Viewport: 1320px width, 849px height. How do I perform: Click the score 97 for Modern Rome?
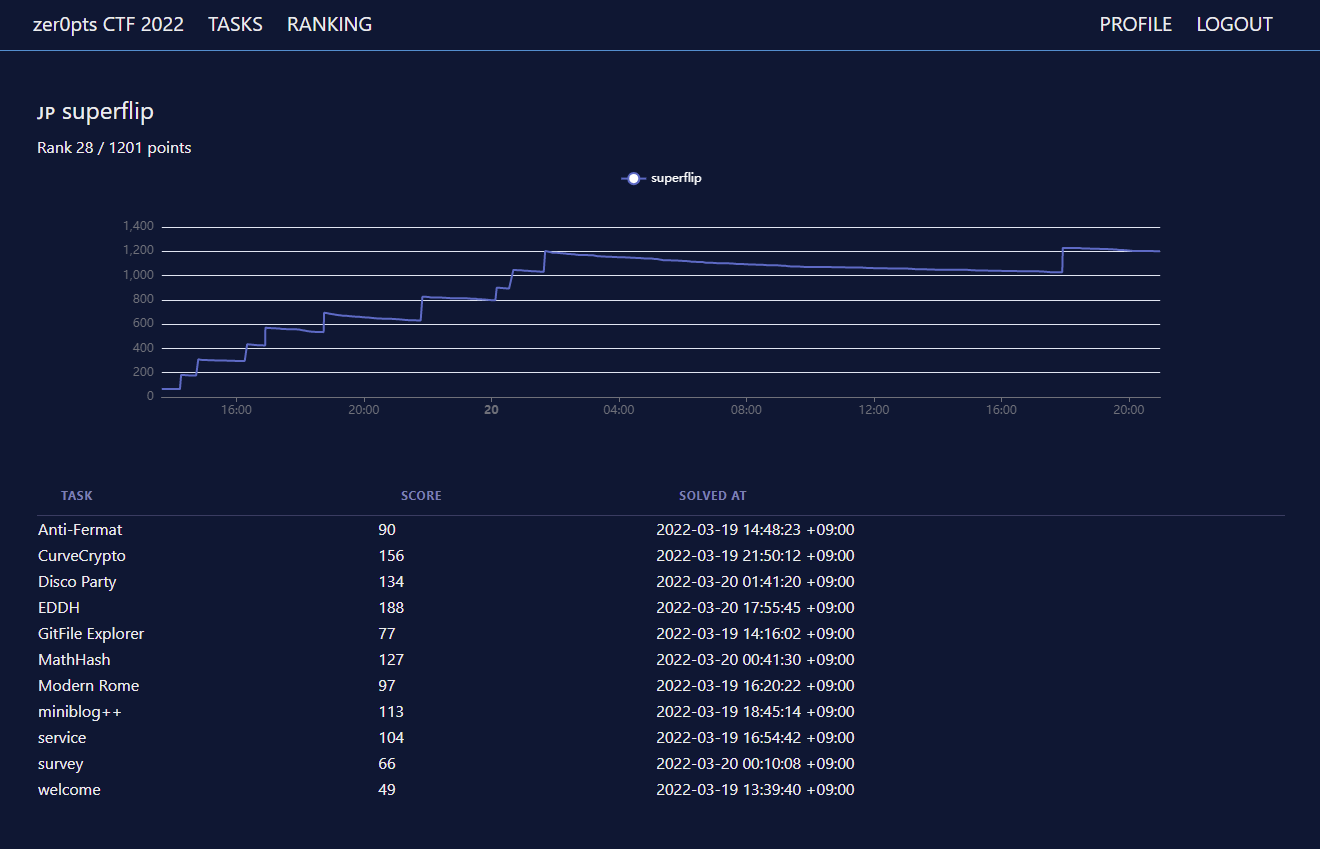(x=387, y=686)
